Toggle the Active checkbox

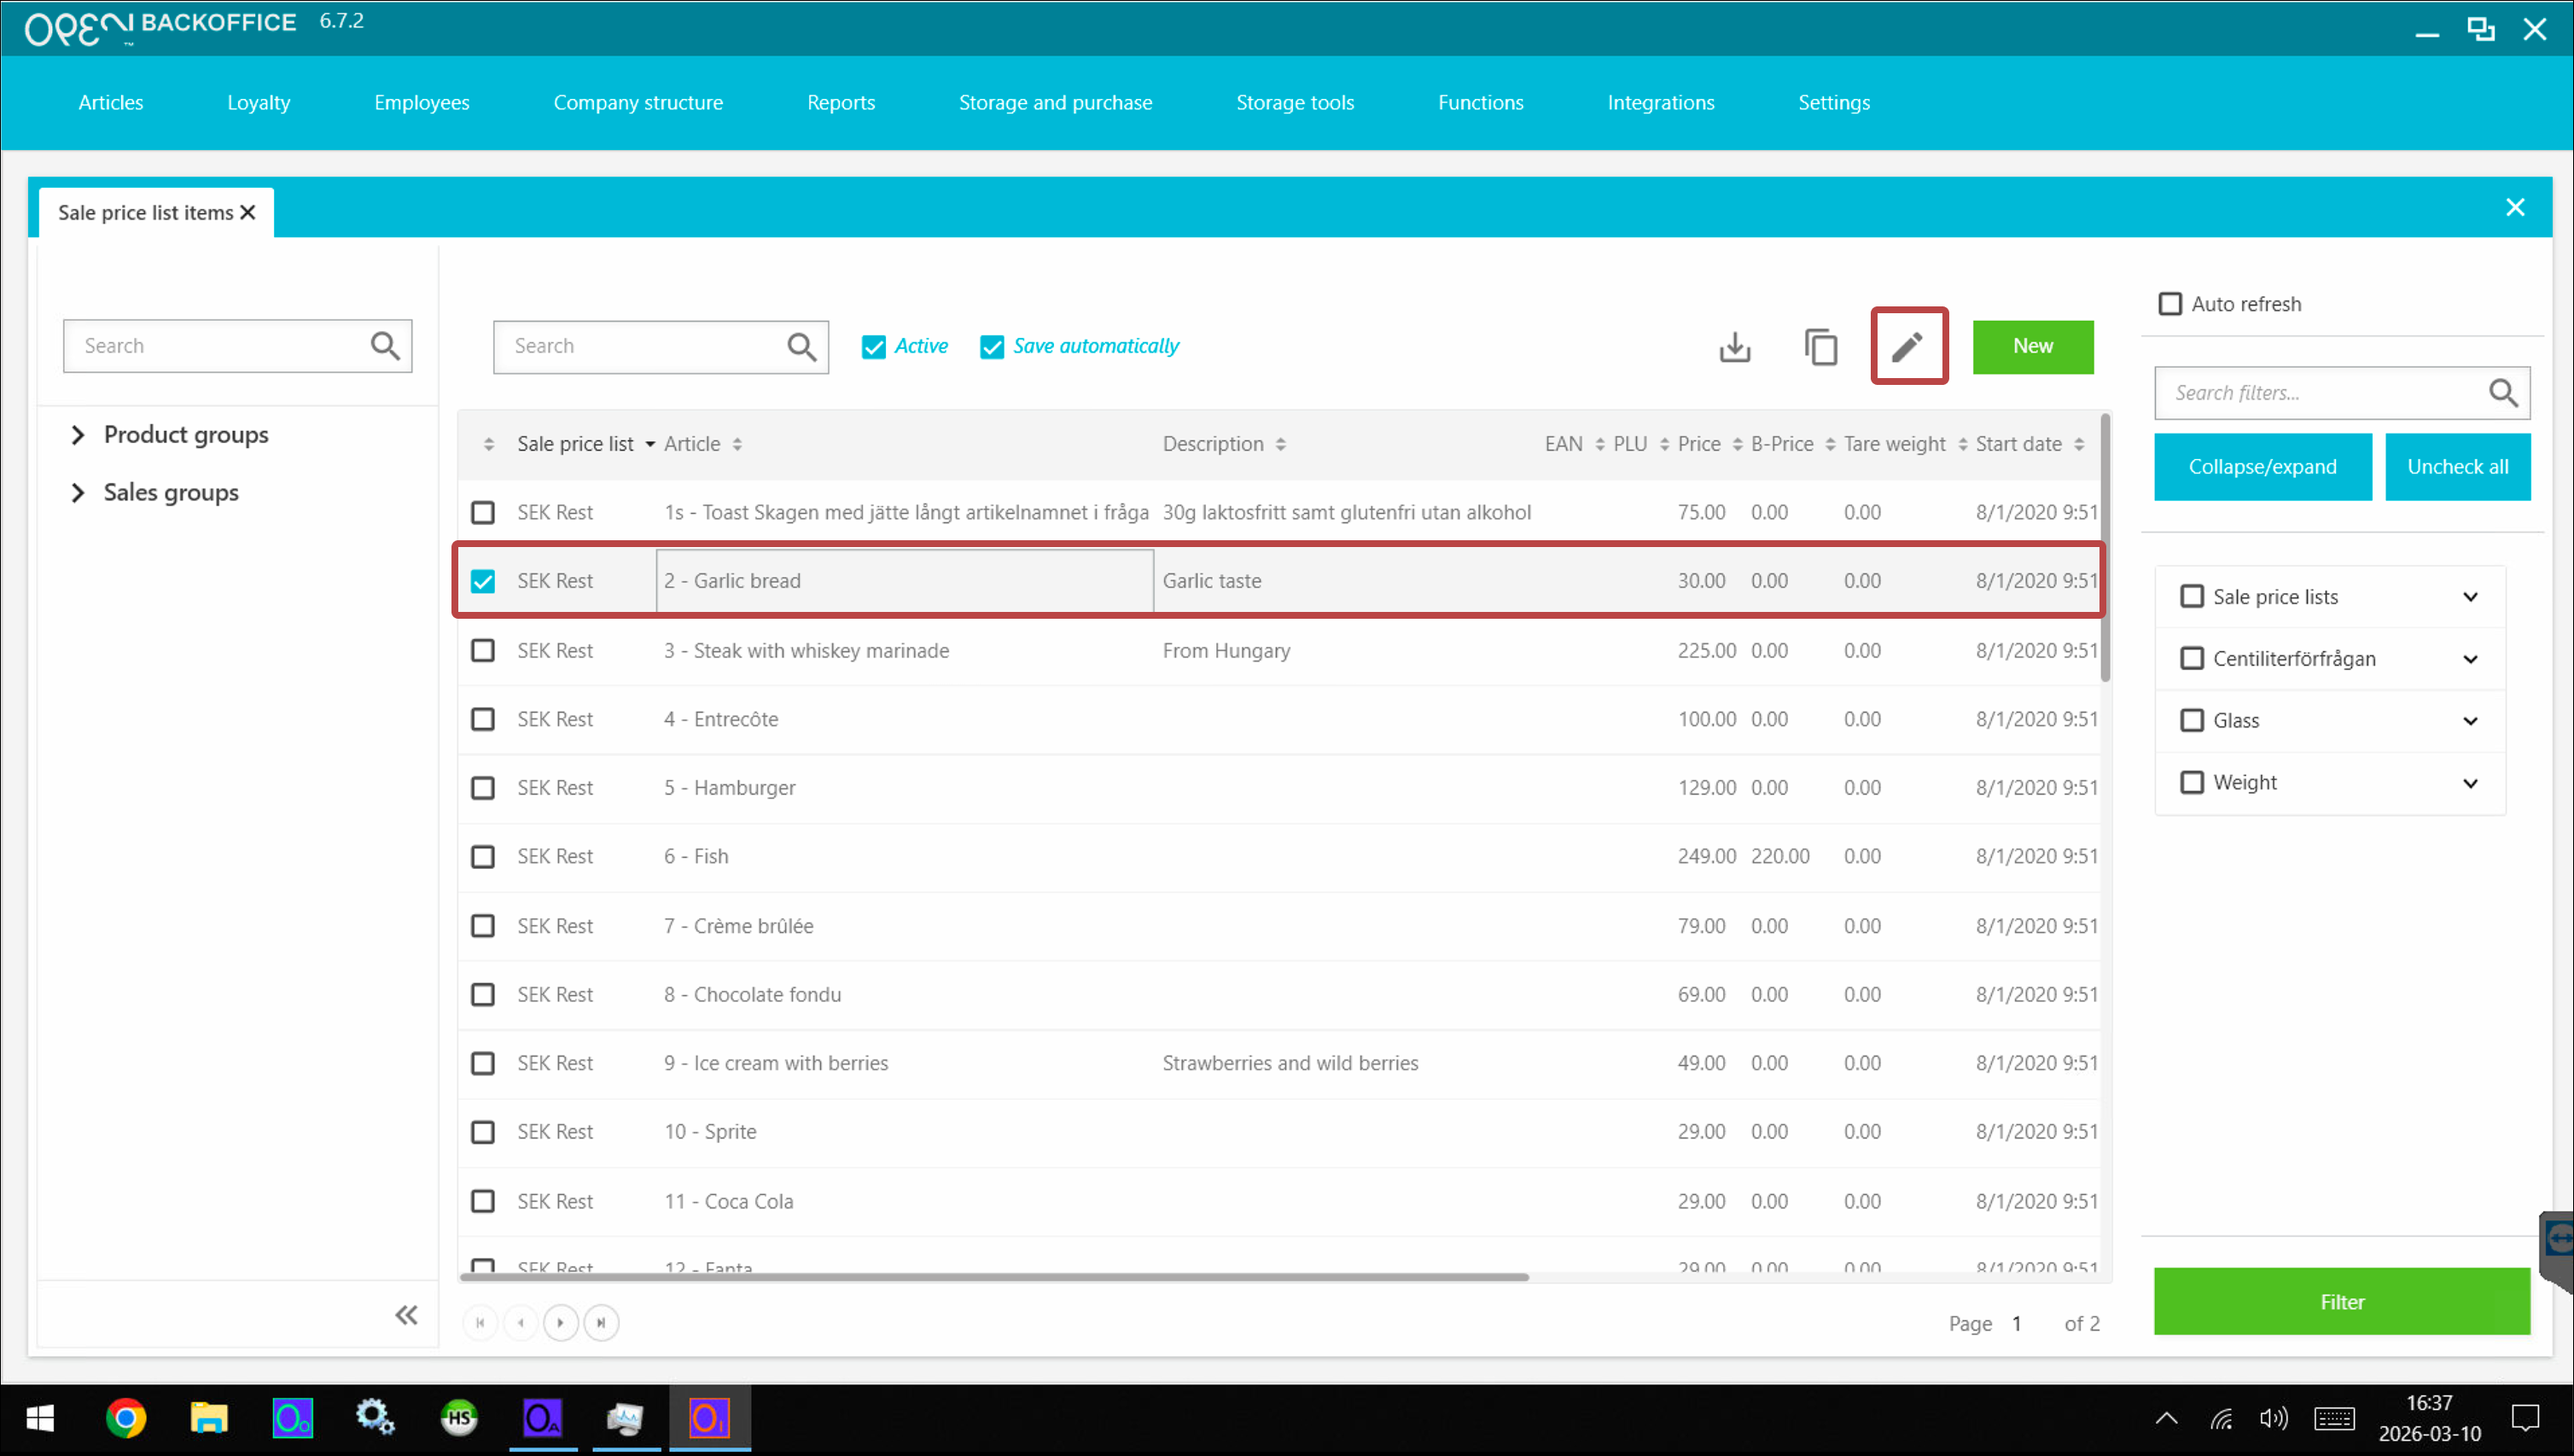pos(873,347)
